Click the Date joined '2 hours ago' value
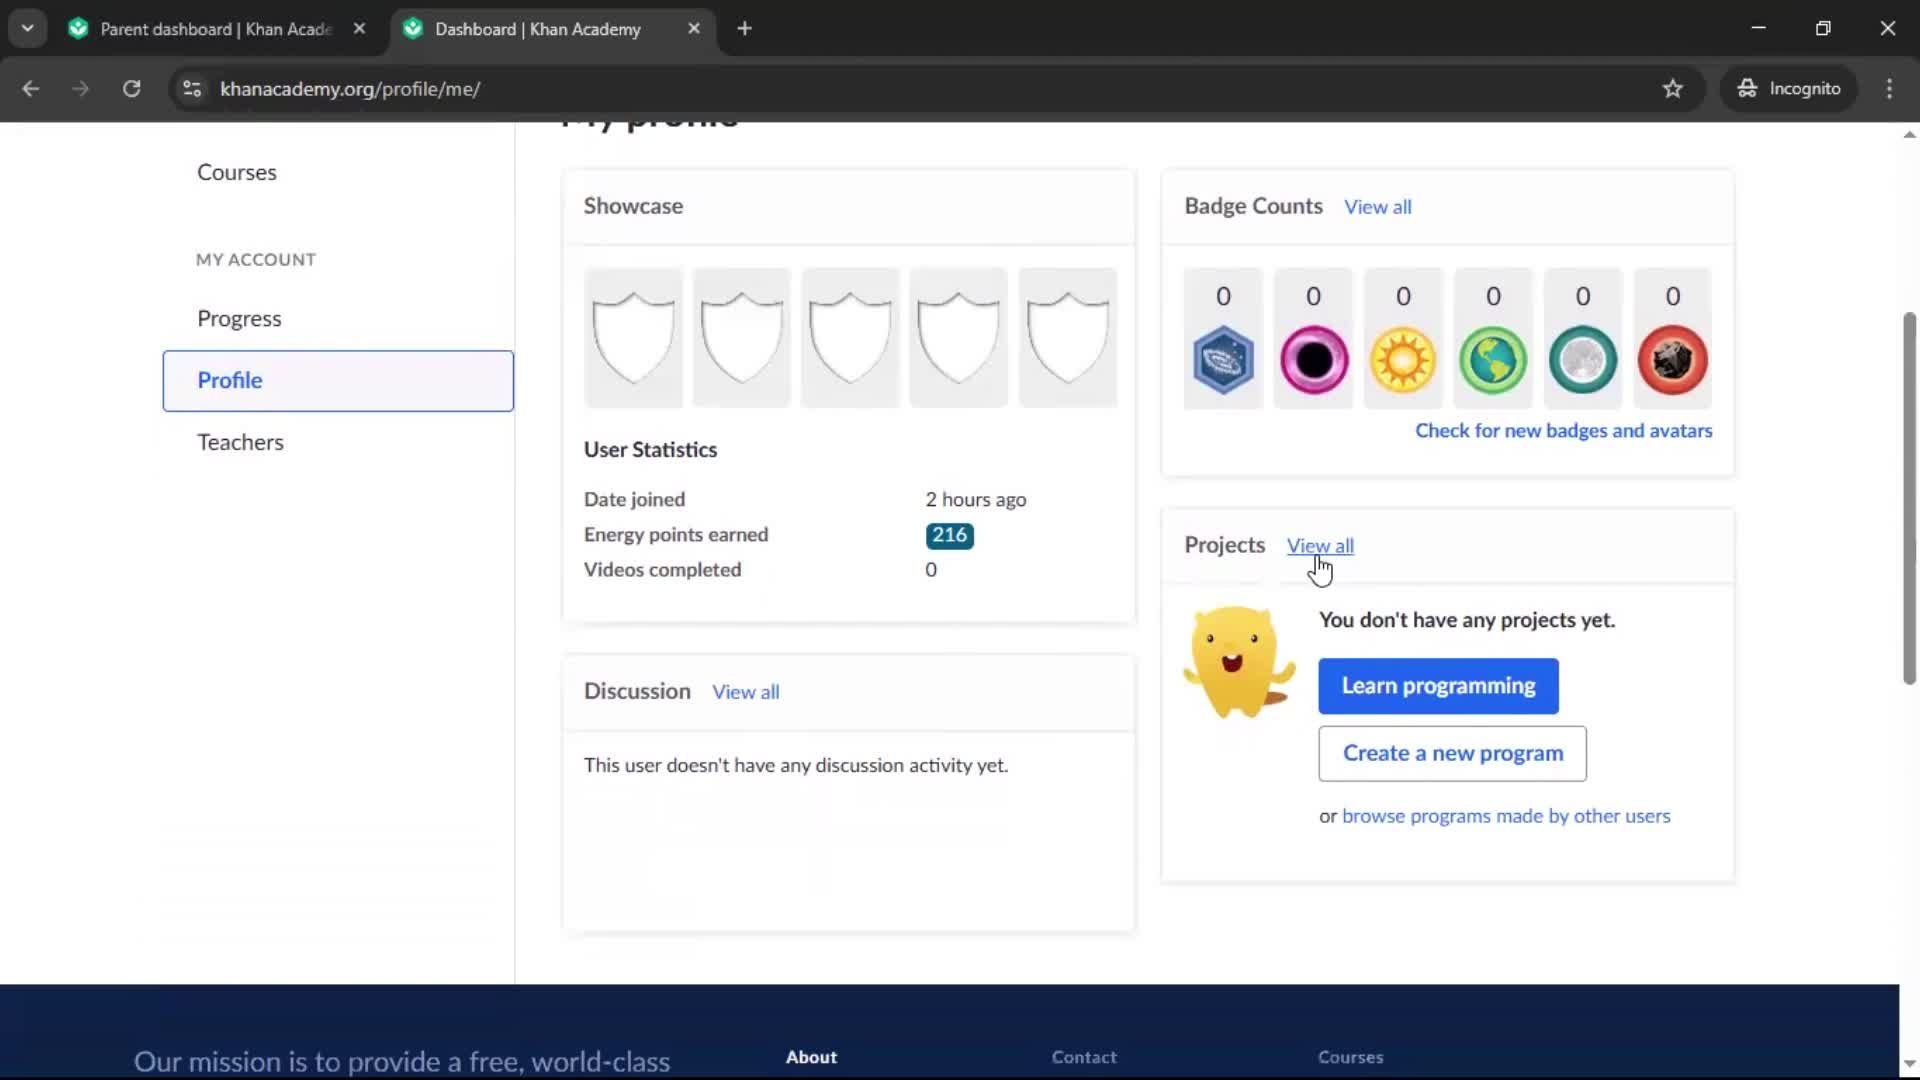 coord(975,499)
